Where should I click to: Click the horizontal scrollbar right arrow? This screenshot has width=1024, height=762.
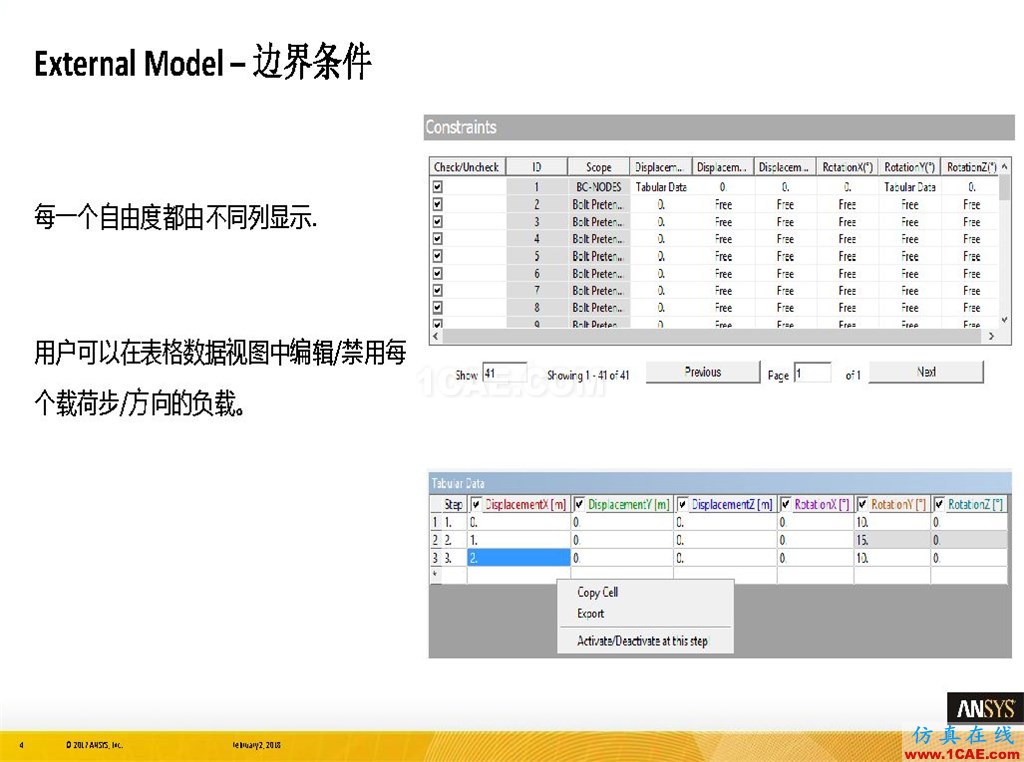pyautogui.click(x=991, y=336)
